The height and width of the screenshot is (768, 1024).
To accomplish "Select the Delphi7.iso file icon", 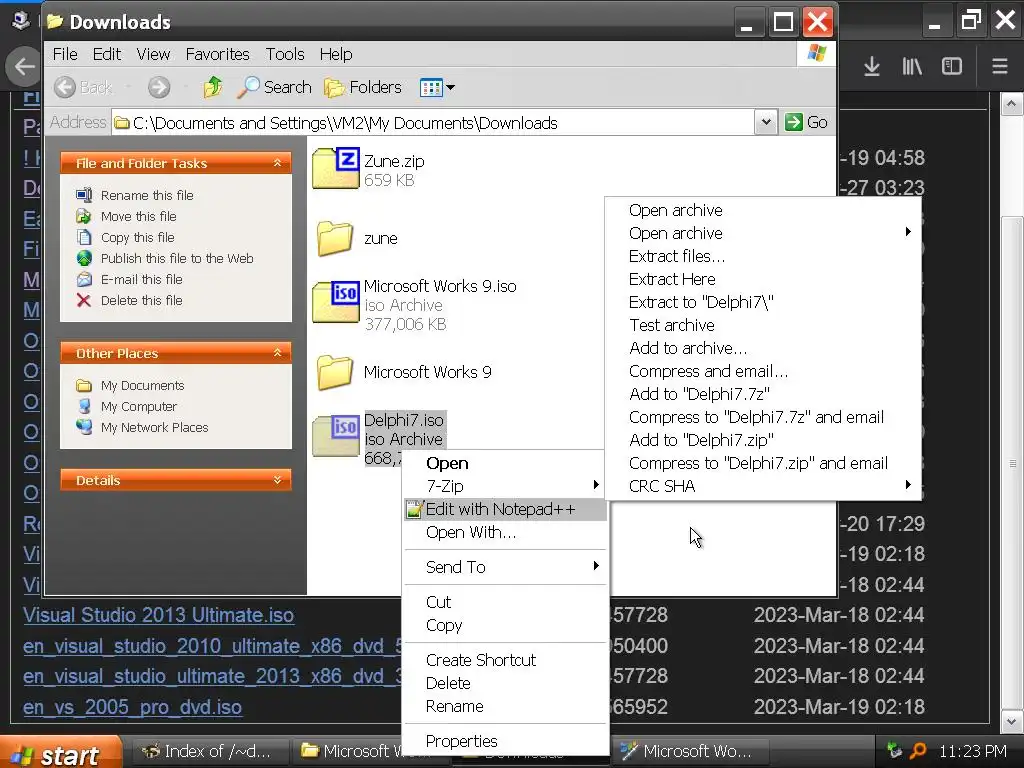I will click(336, 436).
